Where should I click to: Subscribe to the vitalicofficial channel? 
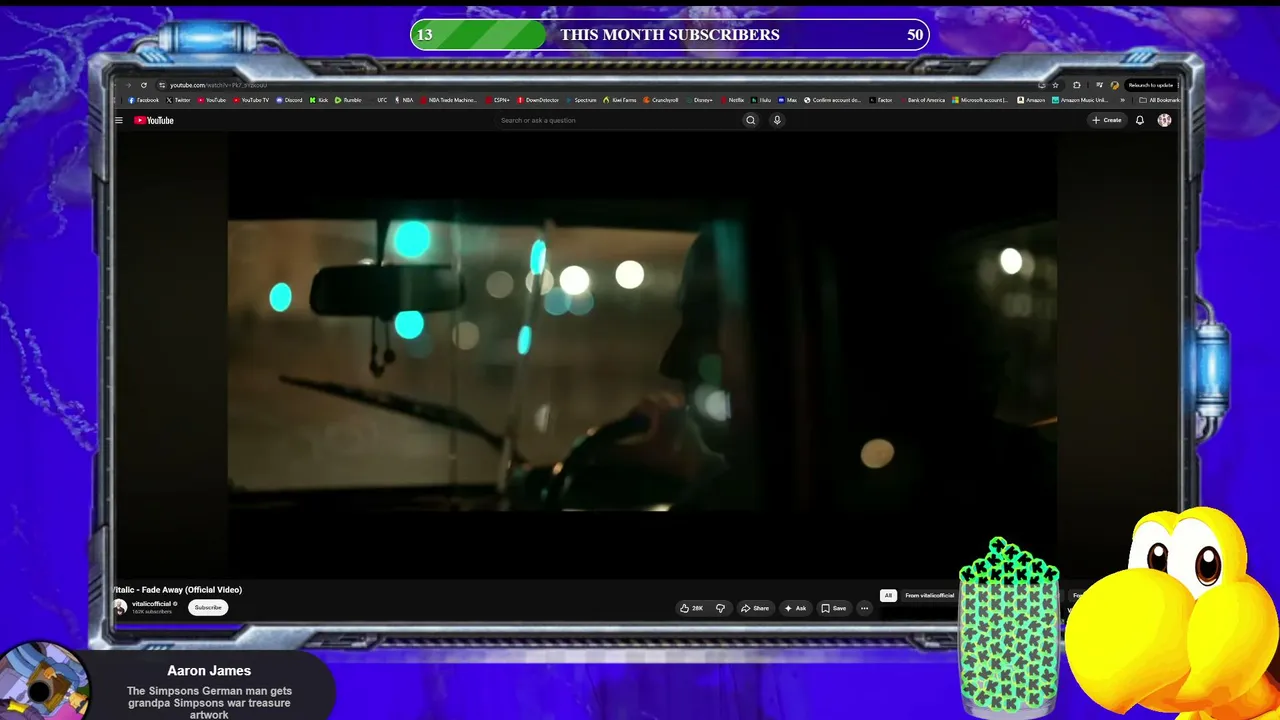208,607
